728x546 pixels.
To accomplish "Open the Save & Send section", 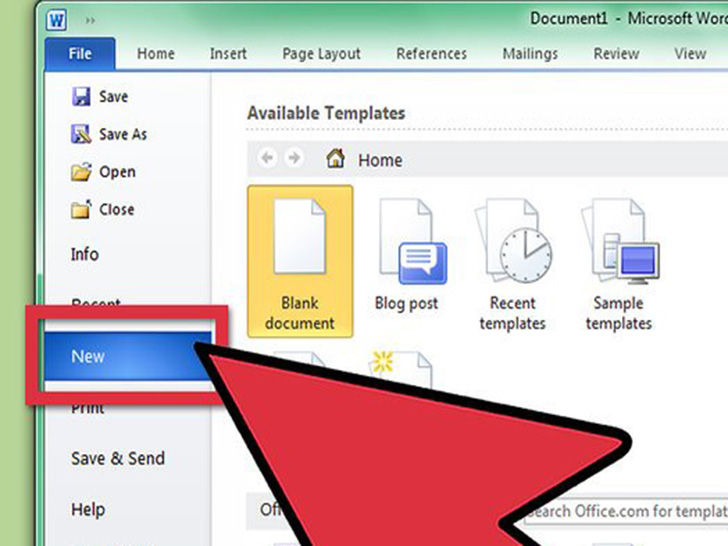I will click(x=118, y=458).
